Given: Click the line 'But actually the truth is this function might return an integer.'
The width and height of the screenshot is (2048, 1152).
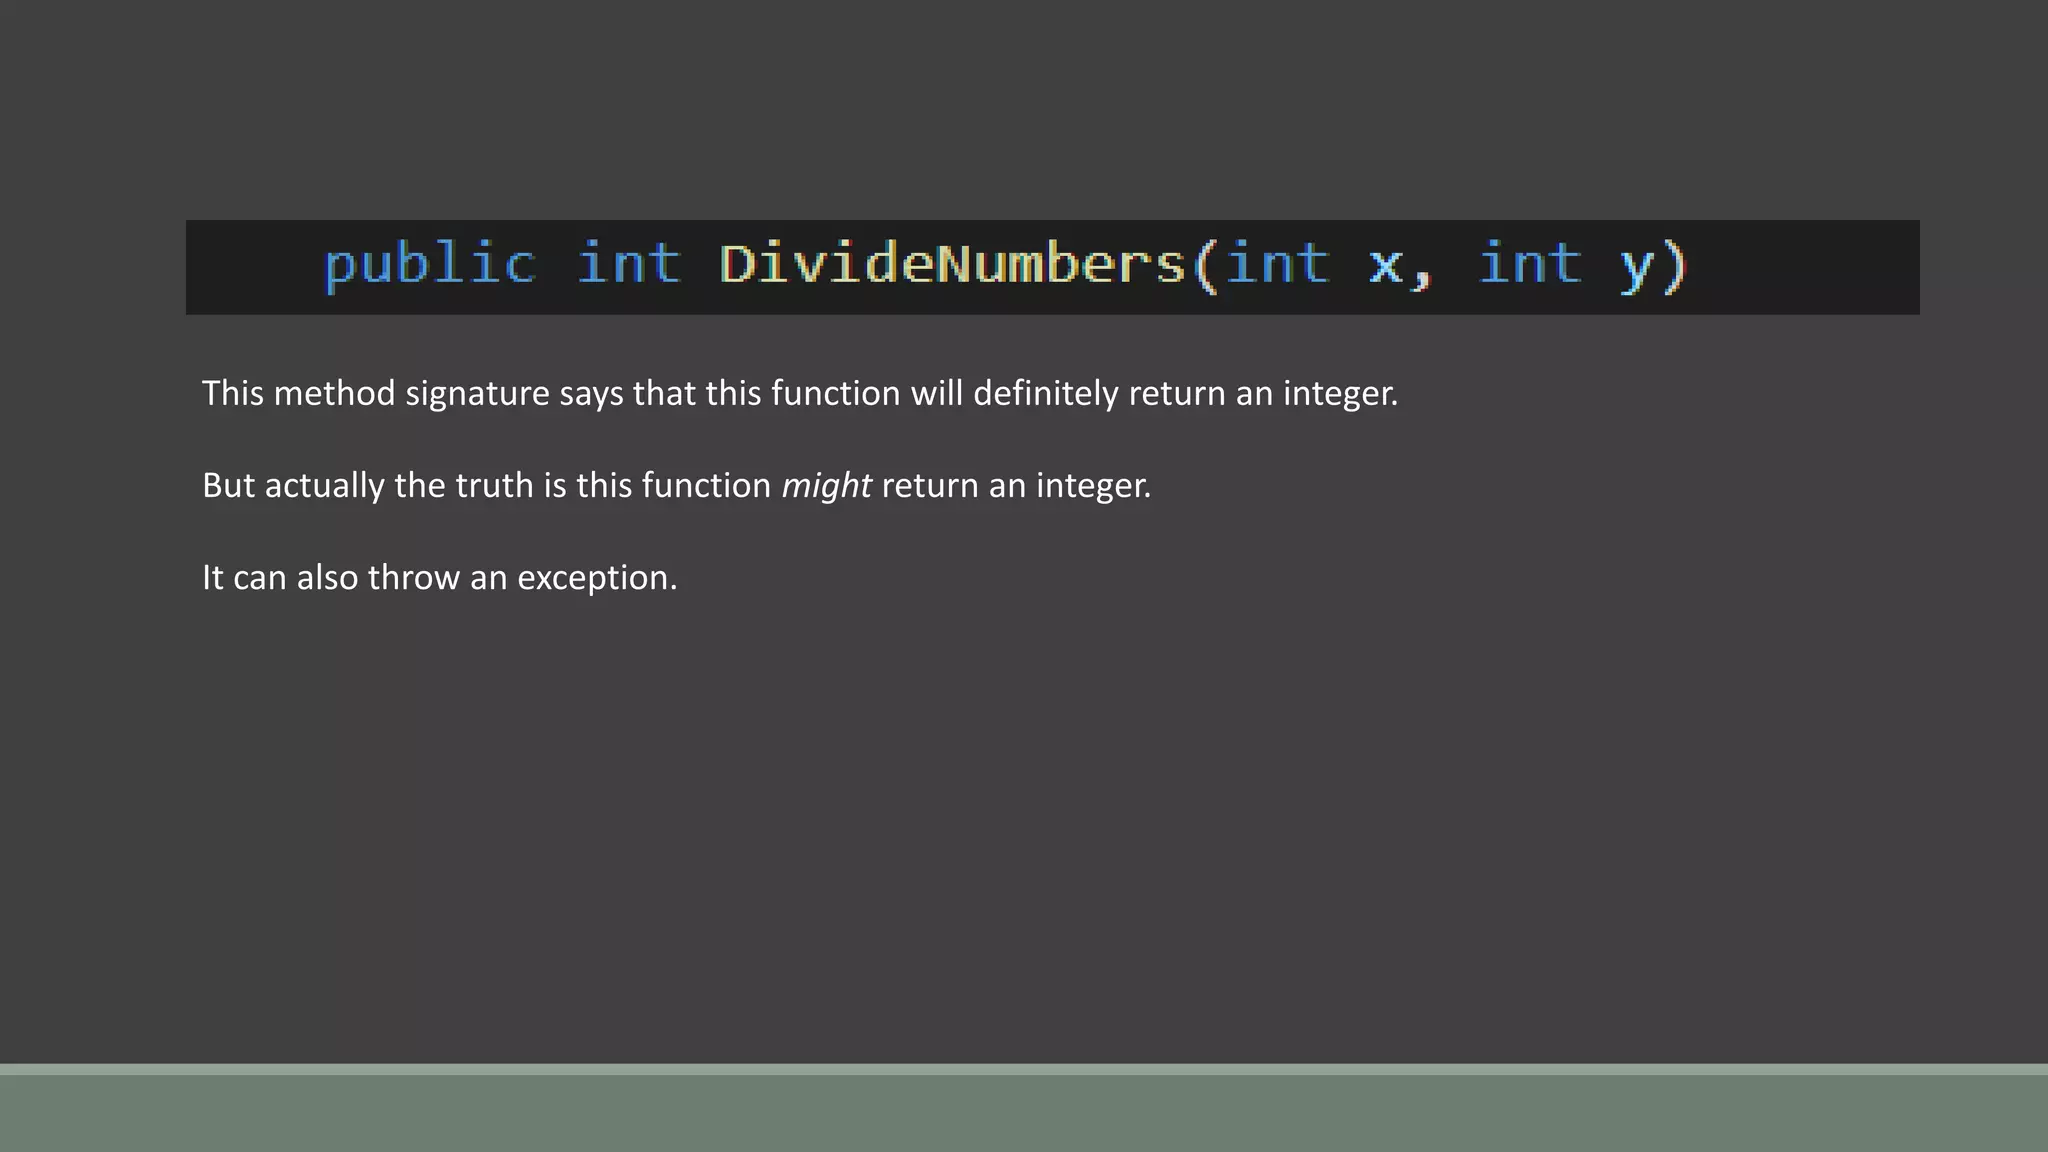Looking at the screenshot, I should click(677, 485).
